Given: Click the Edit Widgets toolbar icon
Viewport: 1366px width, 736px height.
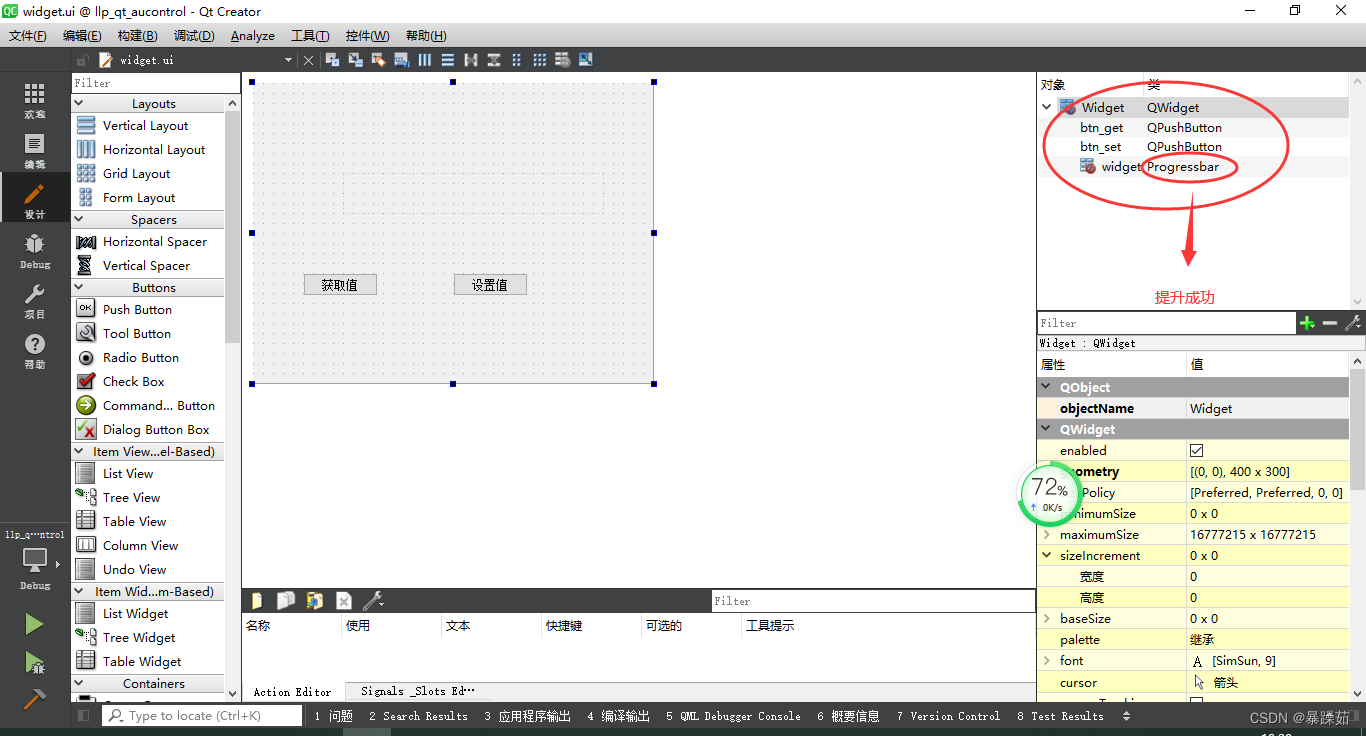Looking at the screenshot, I should pyautogui.click(x=332, y=60).
